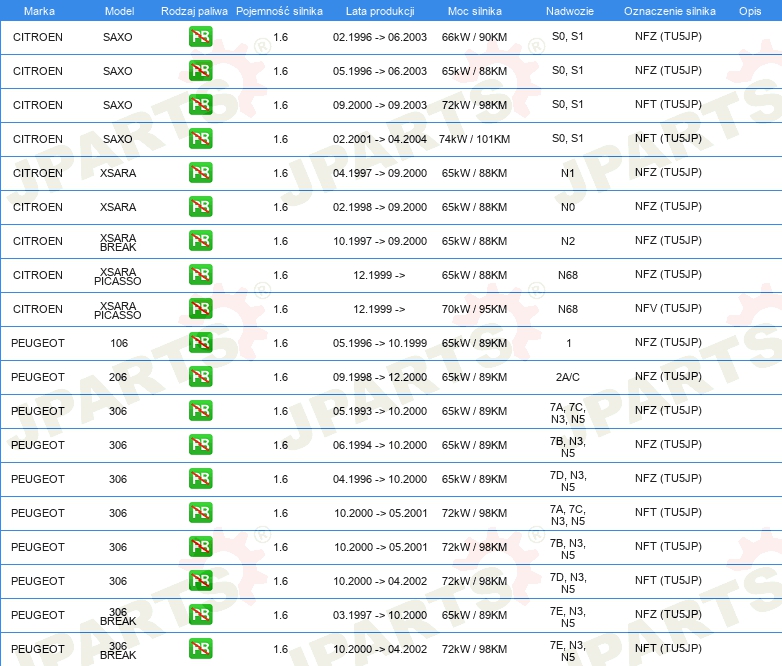Click the fuel icon for Xsara with body N1
This screenshot has width=782, height=666.
tap(200, 173)
